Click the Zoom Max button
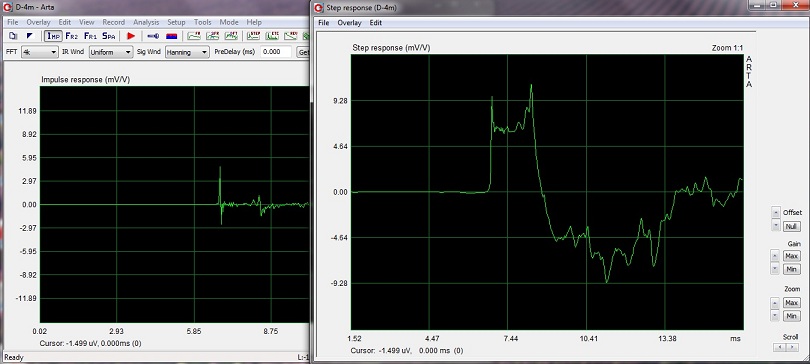The width and height of the screenshot is (810, 364). click(791, 303)
